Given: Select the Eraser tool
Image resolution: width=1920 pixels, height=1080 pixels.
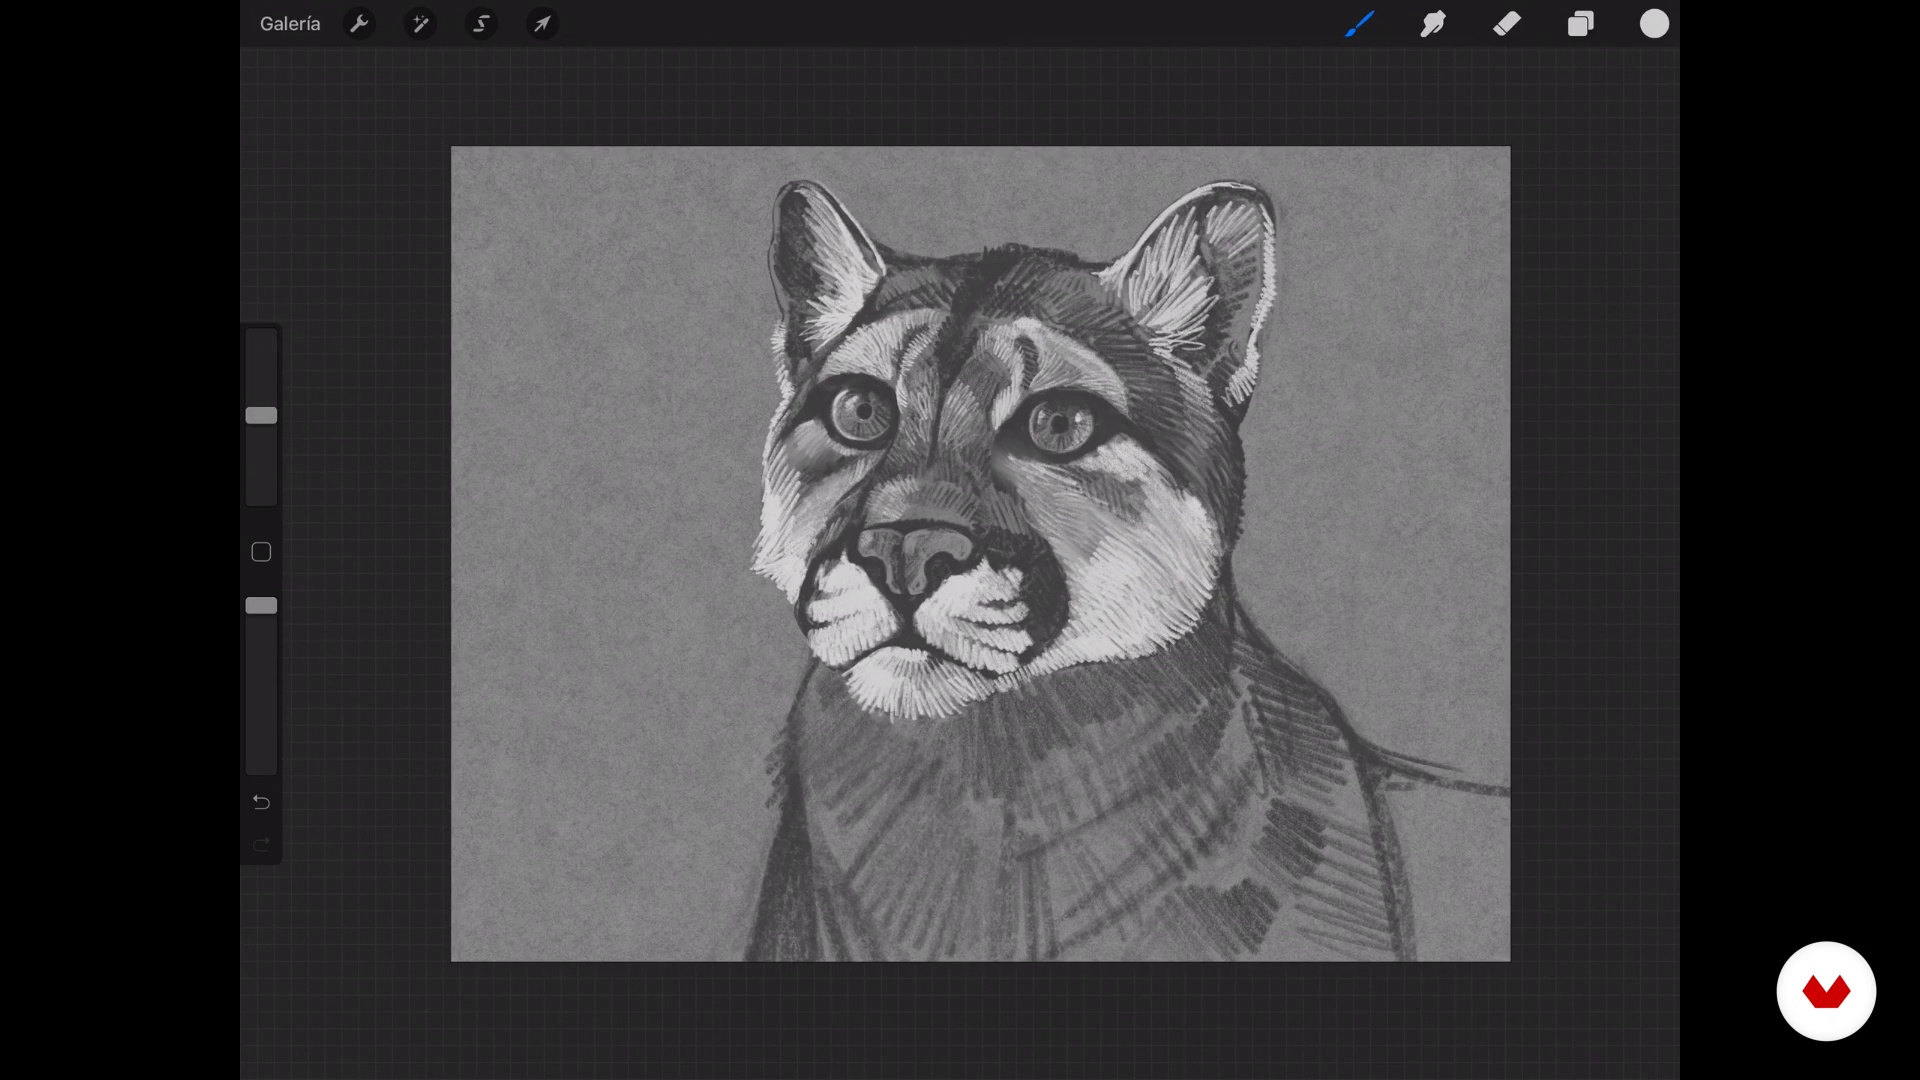Looking at the screenshot, I should tap(1507, 24).
